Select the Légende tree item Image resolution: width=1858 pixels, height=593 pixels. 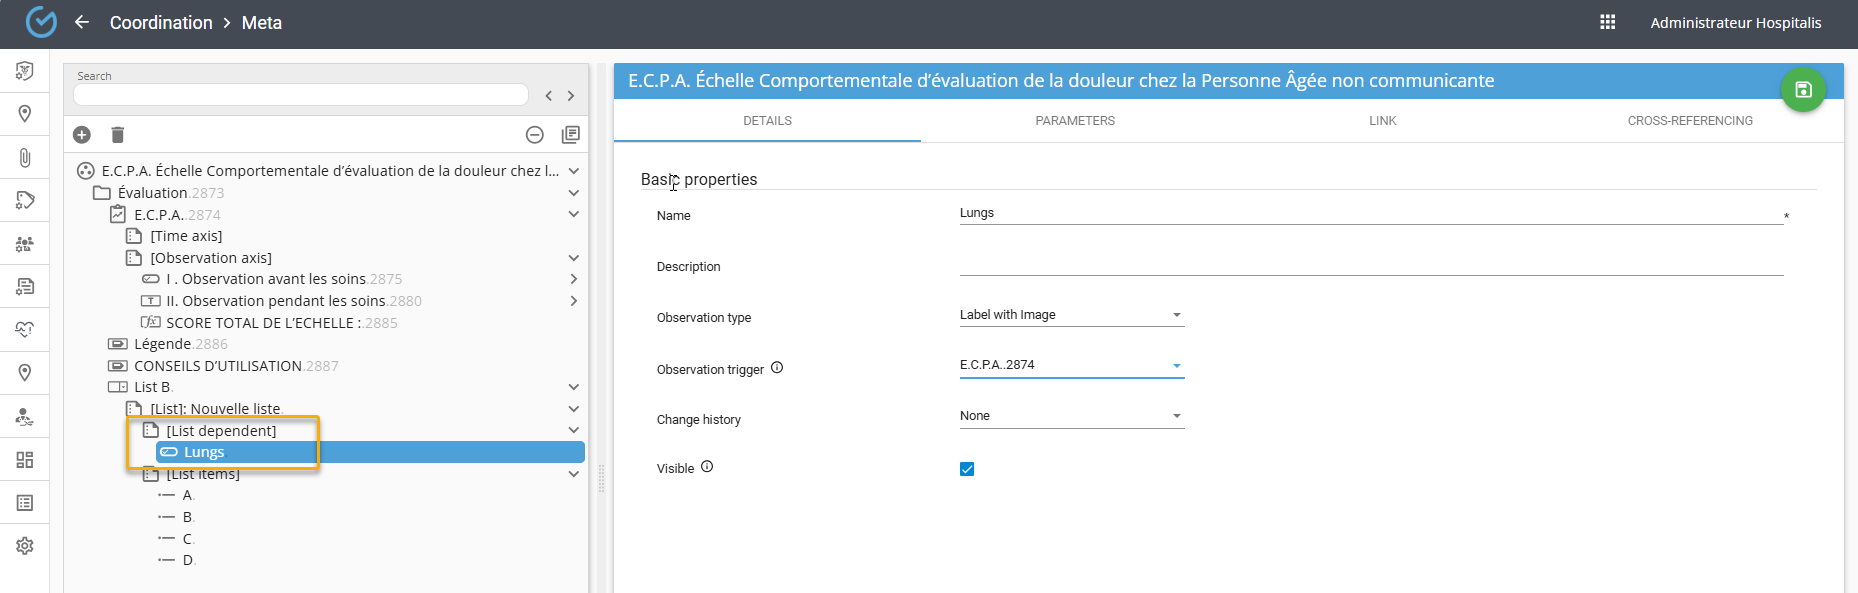point(162,344)
